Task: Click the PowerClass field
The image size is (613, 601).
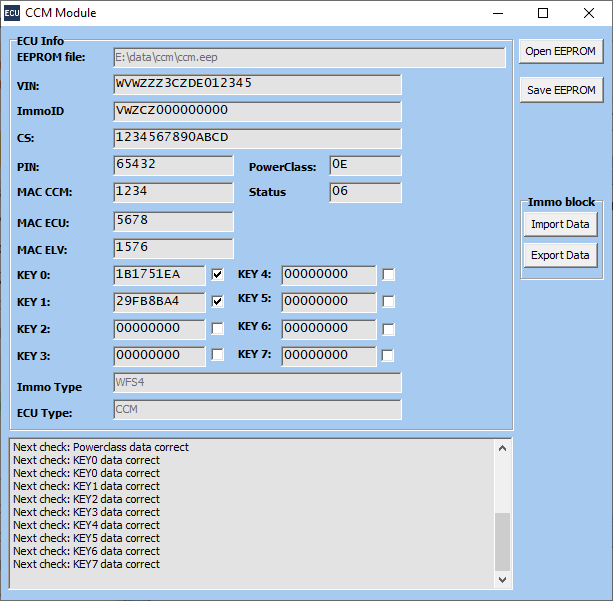Action: click(364, 165)
